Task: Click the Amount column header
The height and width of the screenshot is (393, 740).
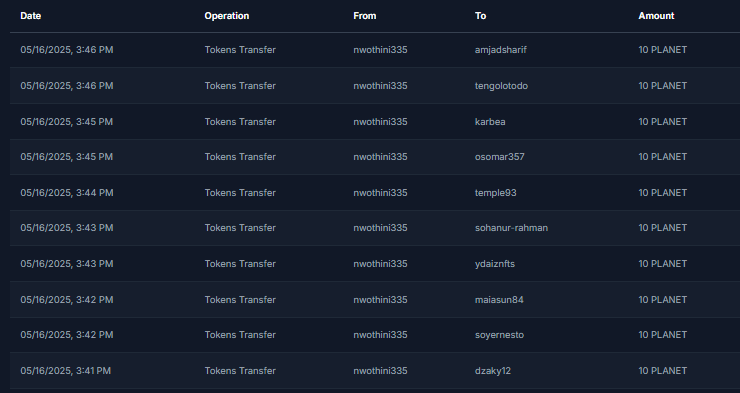Action: tap(656, 16)
